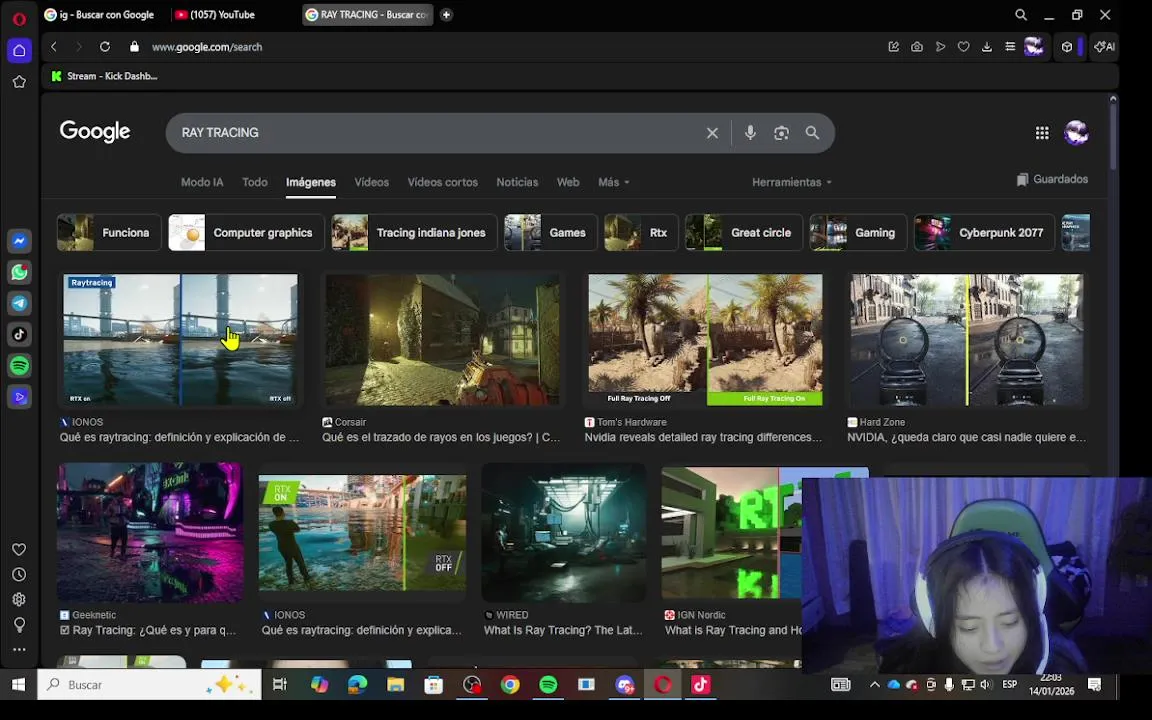Clear the Google search box

[x=712, y=133]
